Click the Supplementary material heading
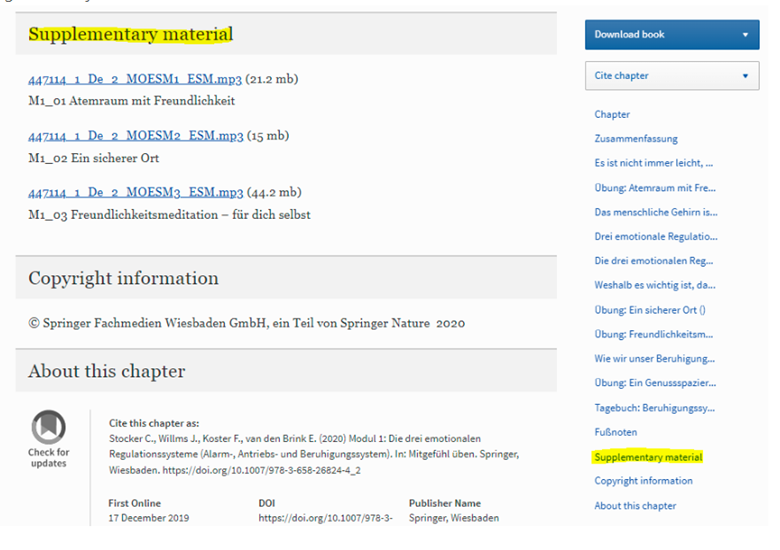 click(130, 34)
